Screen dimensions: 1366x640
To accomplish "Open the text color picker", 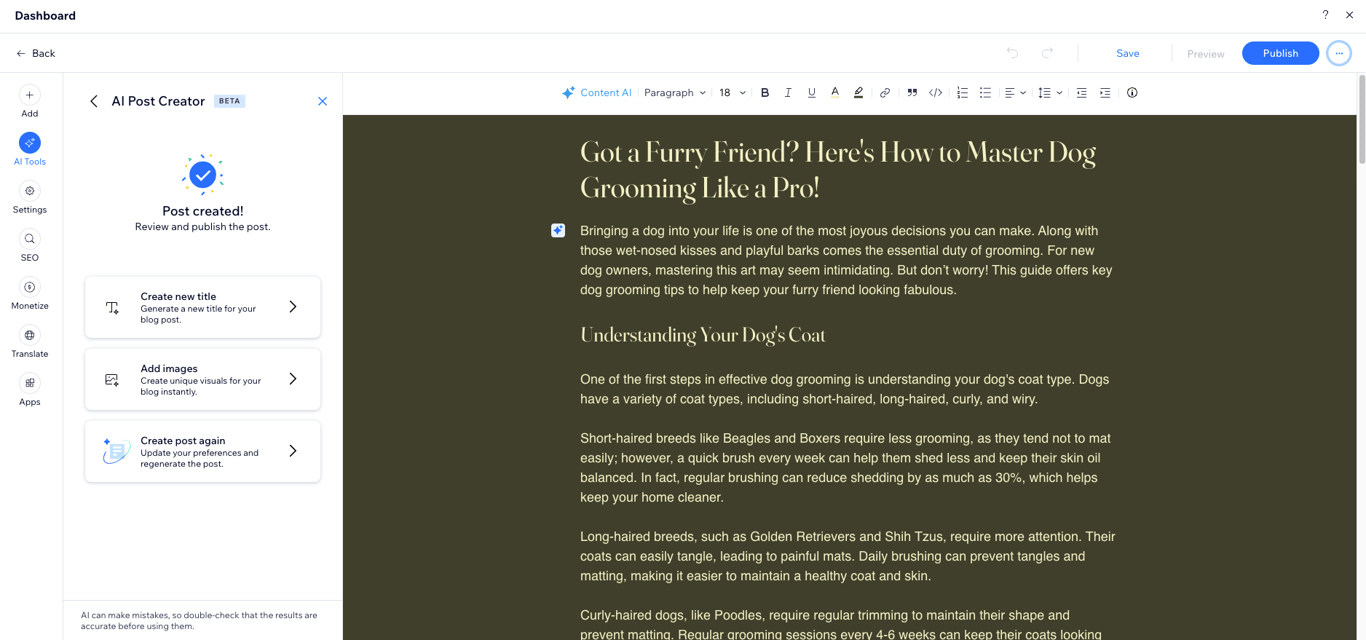I will [835, 92].
